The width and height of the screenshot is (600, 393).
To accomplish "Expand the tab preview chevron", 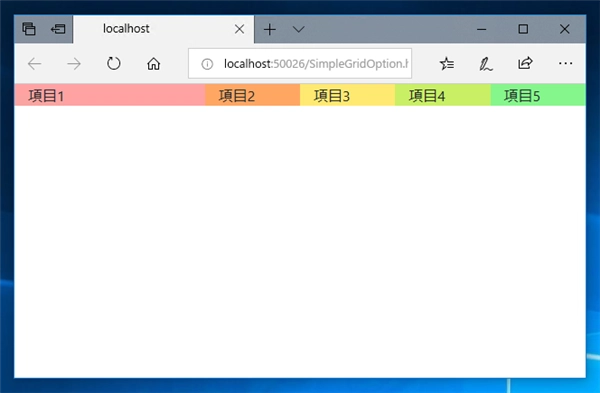I will click(x=298, y=29).
